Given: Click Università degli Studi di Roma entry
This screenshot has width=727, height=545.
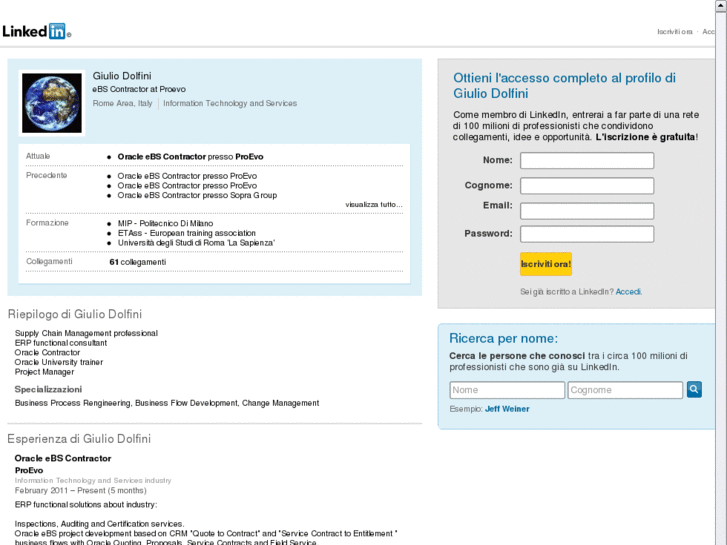Looking at the screenshot, I should pos(196,243).
